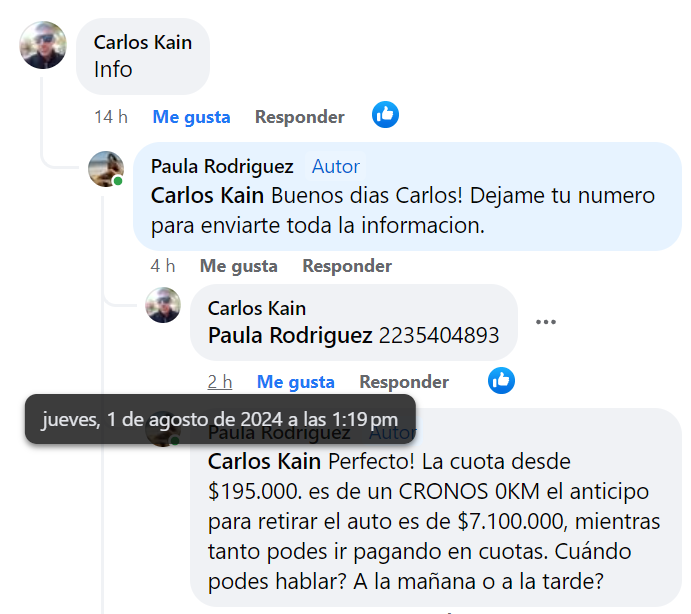The image size is (691, 614).
Task: Open Paula Rodriguez profile name in first reply
Action: (x=222, y=166)
